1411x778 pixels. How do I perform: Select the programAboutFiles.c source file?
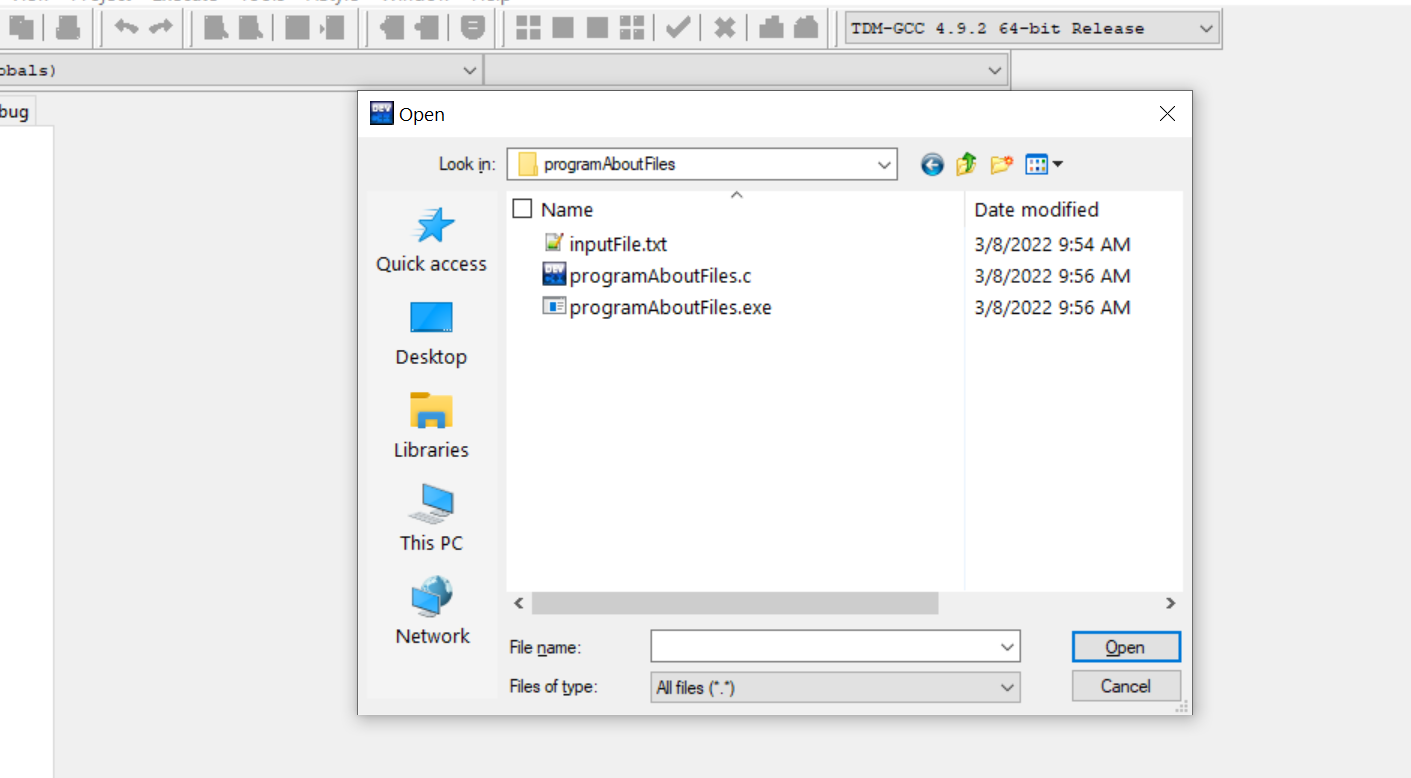pos(659,276)
